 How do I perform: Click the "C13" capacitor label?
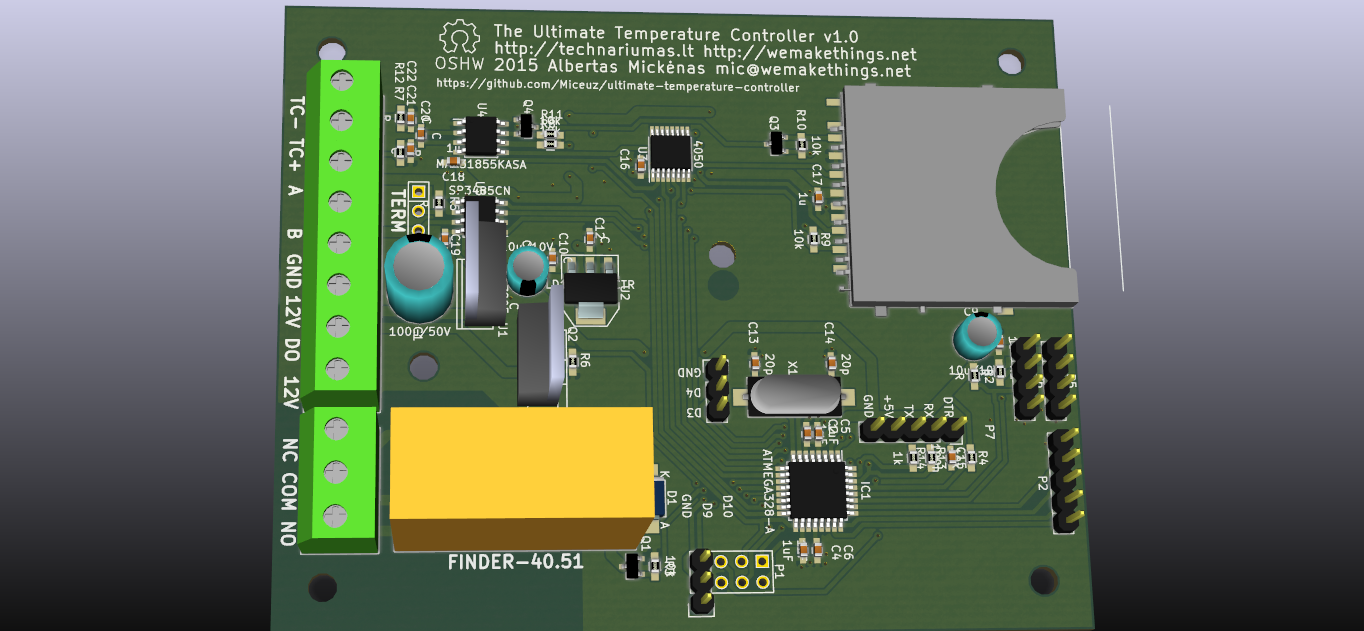tap(754, 331)
